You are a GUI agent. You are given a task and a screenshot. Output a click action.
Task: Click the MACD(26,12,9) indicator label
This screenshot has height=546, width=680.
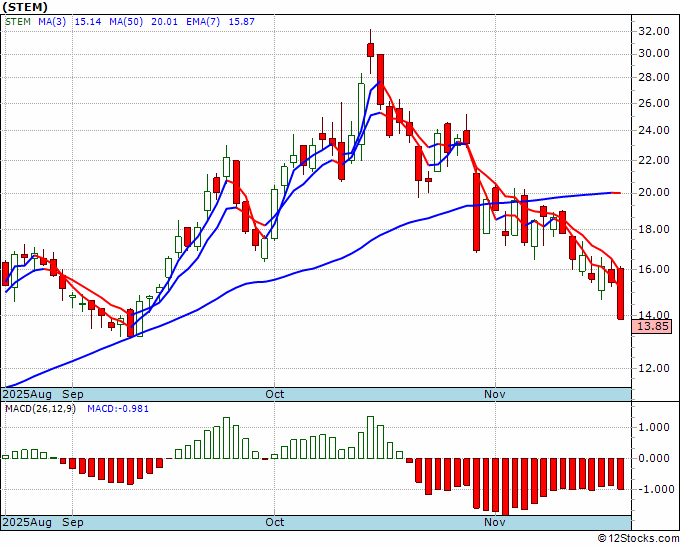(x=40, y=409)
